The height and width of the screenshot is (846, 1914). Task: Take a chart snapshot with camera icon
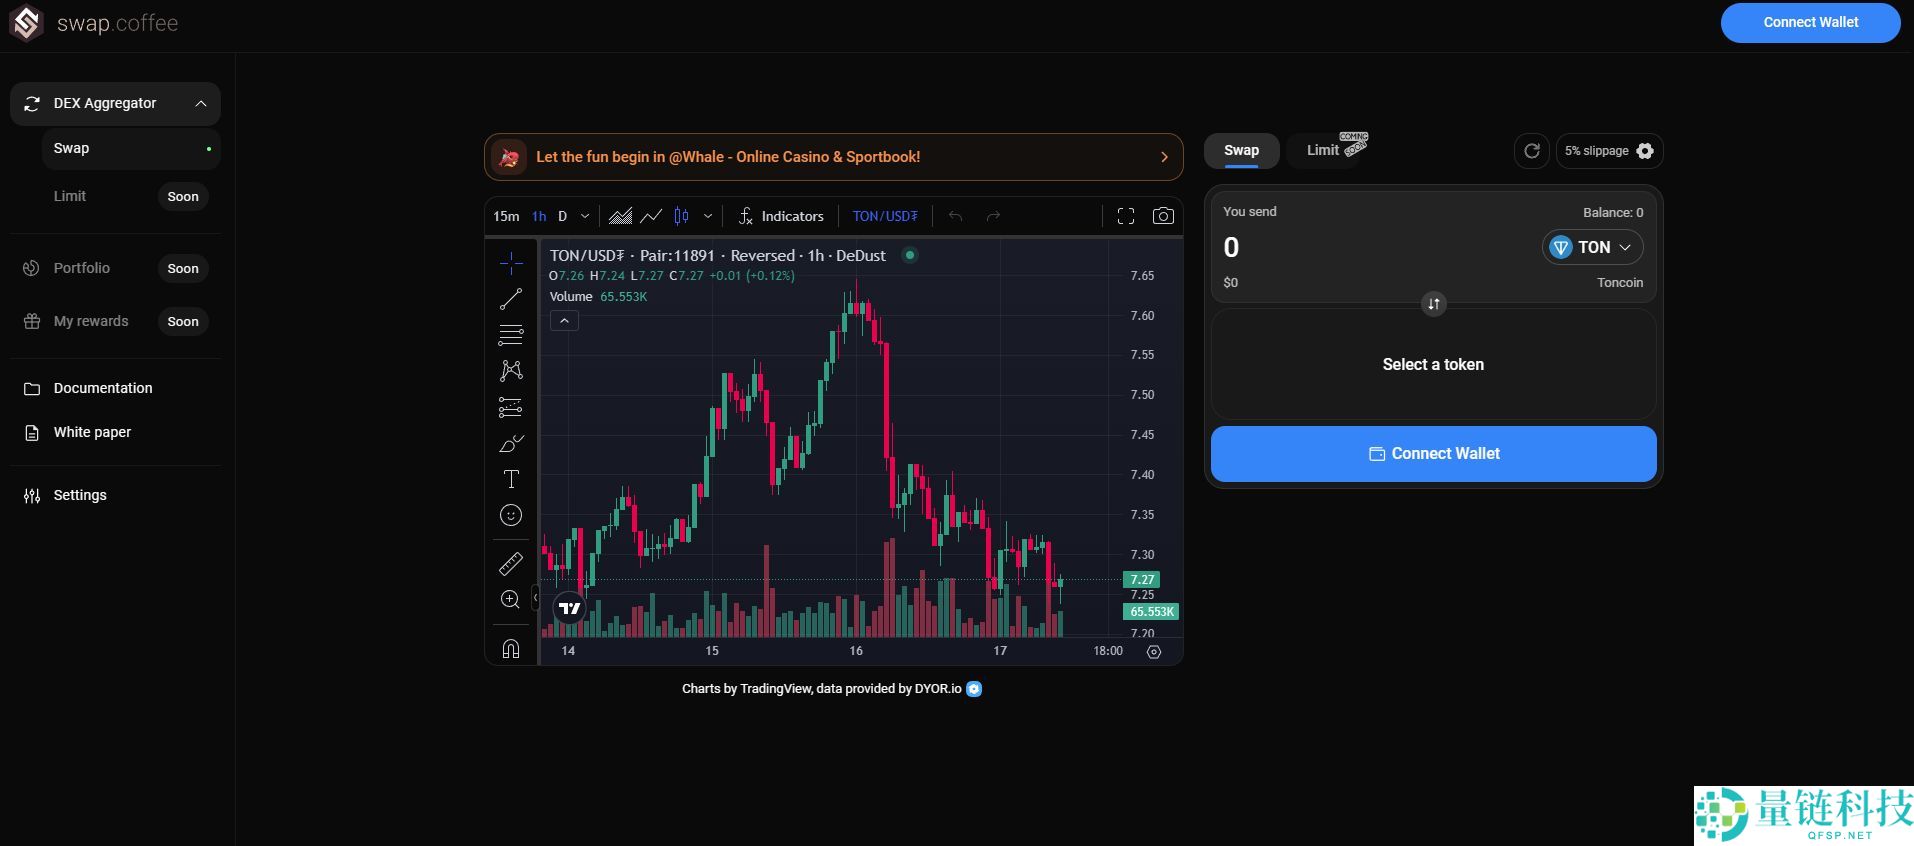point(1163,216)
